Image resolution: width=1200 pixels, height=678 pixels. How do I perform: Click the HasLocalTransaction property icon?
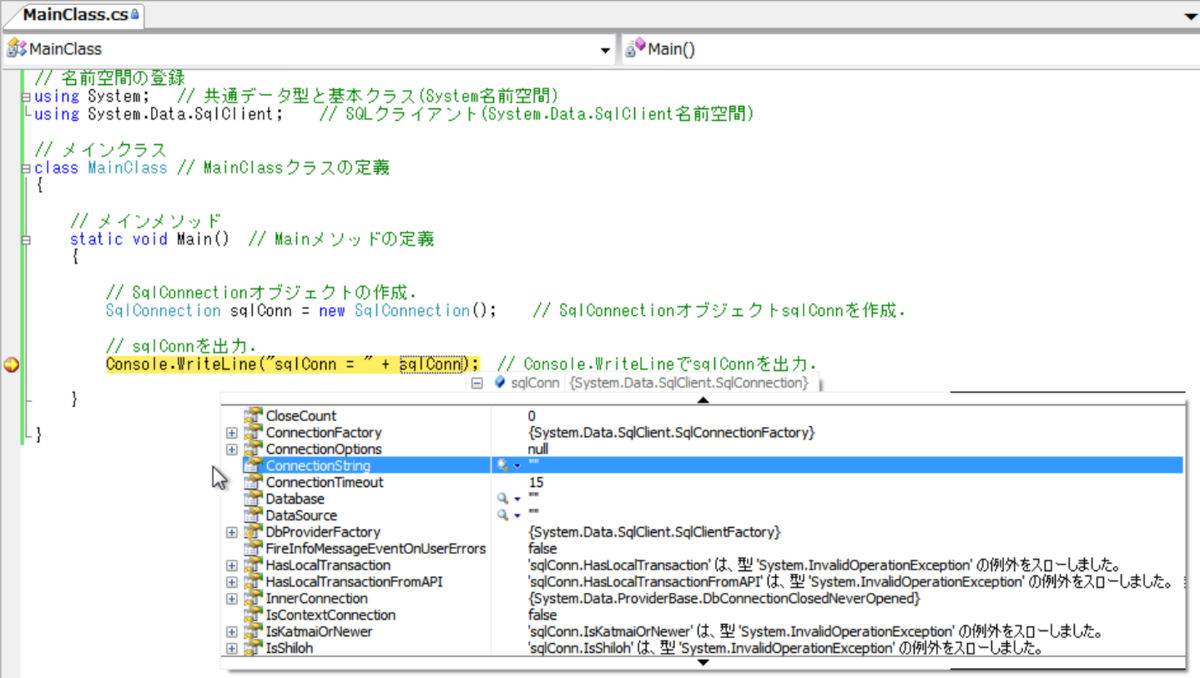253,565
